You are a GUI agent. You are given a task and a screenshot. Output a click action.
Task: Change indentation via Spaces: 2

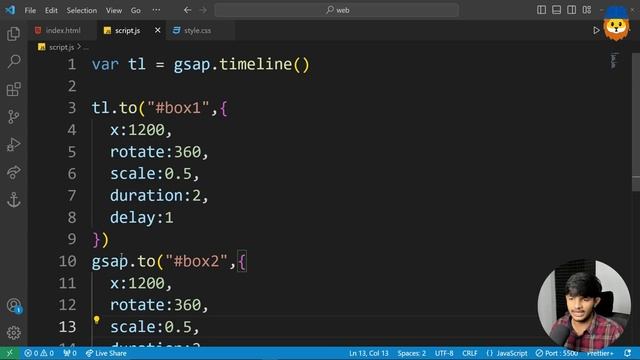point(412,353)
